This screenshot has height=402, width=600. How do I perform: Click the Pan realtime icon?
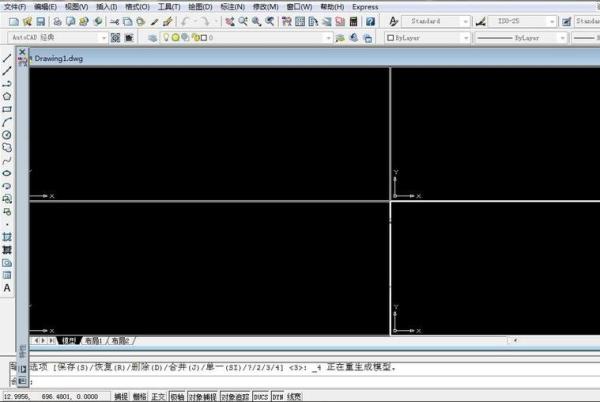(x=230, y=21)
